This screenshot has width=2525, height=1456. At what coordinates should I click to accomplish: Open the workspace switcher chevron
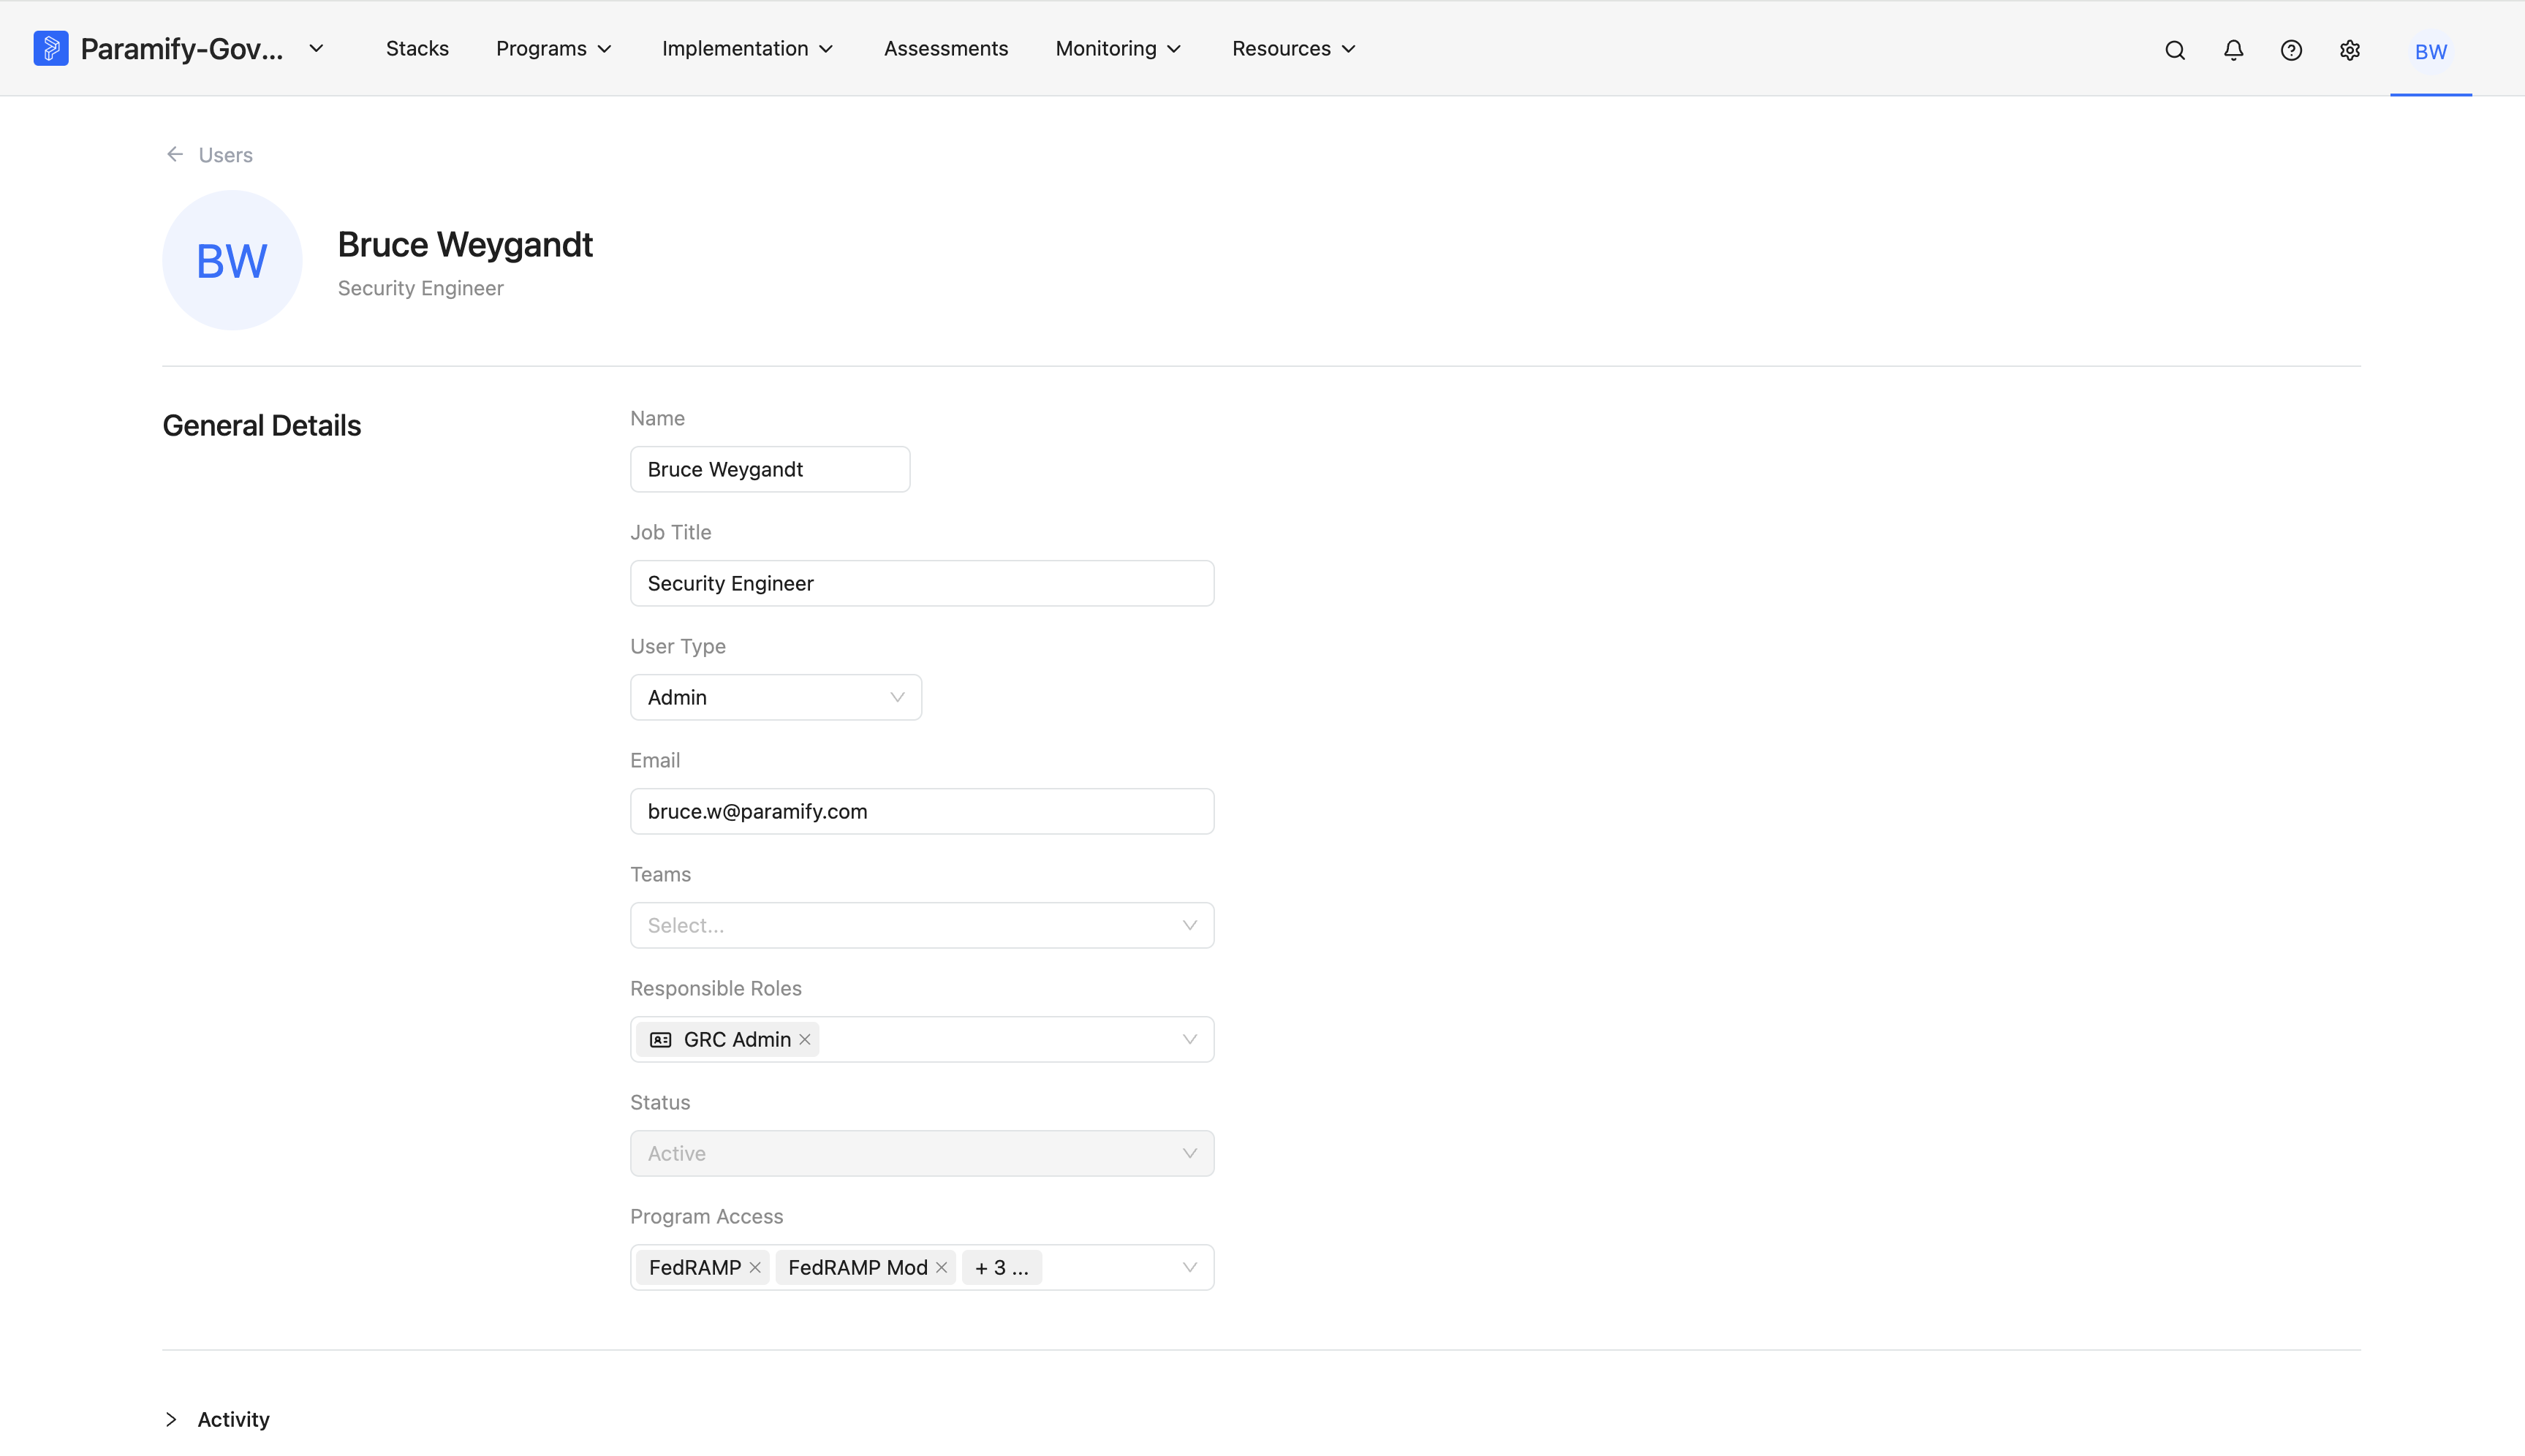coord(316,48)
